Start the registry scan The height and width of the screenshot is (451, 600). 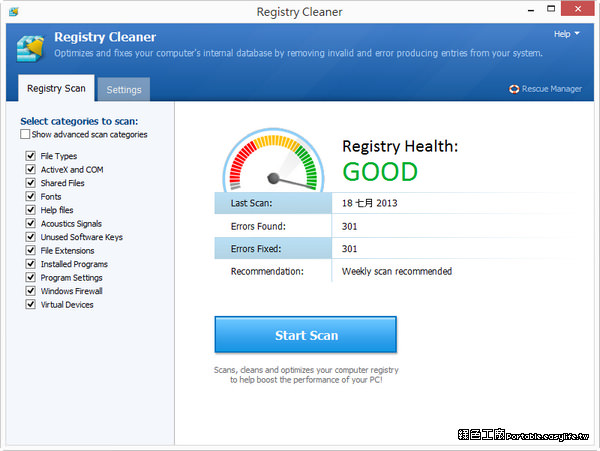coord(306,335)
